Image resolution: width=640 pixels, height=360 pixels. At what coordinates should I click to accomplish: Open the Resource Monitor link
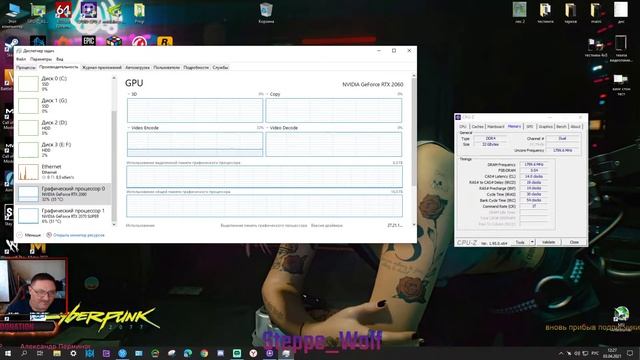click(76, 235)
